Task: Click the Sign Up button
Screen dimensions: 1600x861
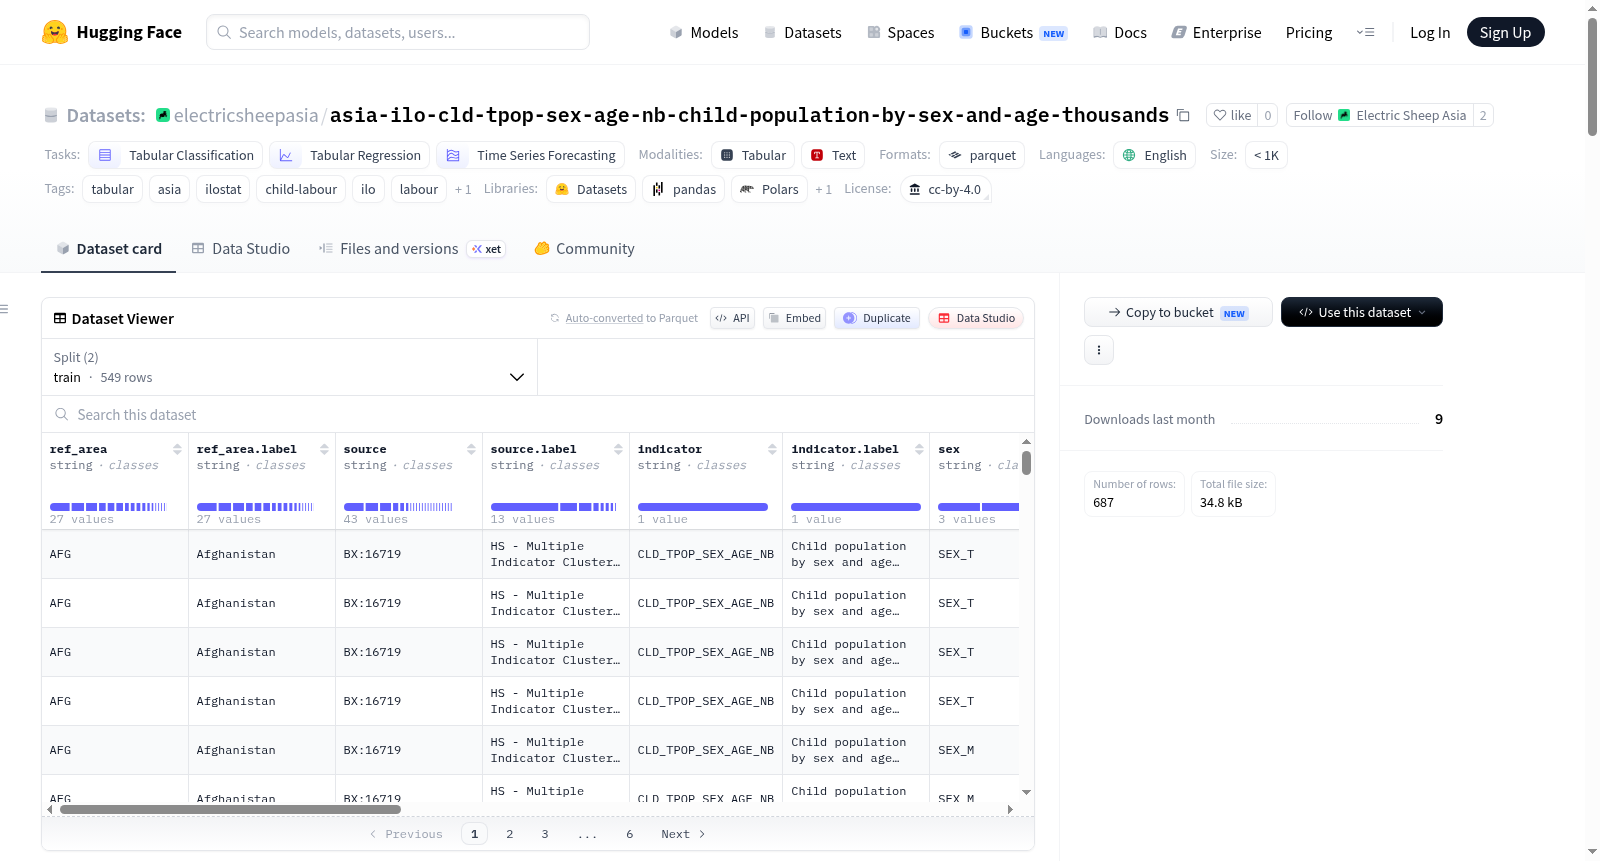Action: pos(1505,32)
